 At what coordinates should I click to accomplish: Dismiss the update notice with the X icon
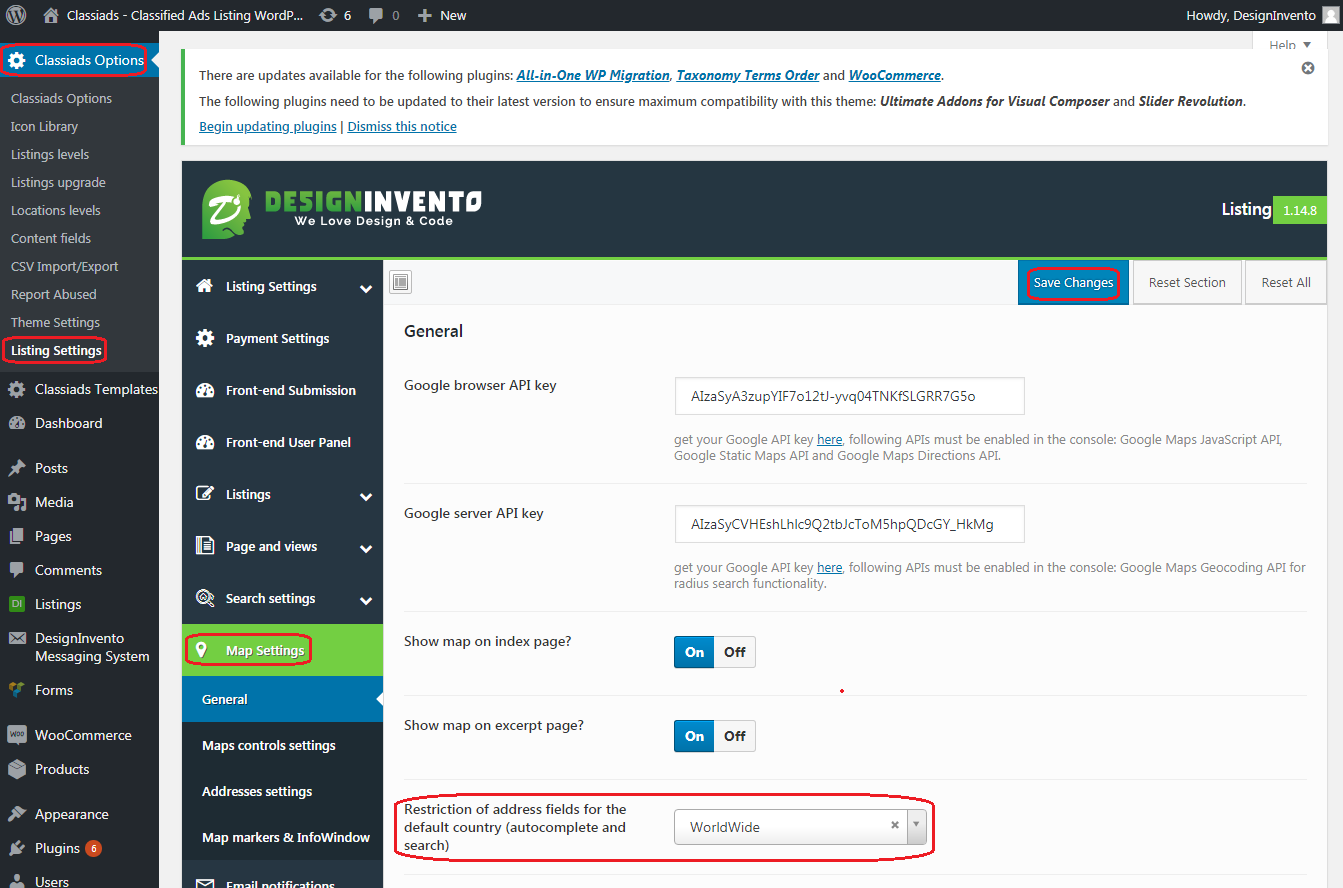[1307, 68]
